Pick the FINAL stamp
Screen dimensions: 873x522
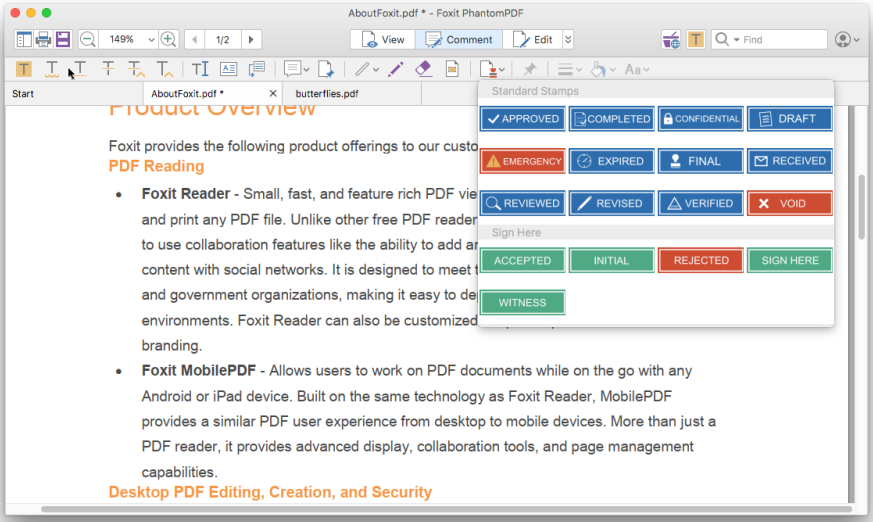coord(701,161)
